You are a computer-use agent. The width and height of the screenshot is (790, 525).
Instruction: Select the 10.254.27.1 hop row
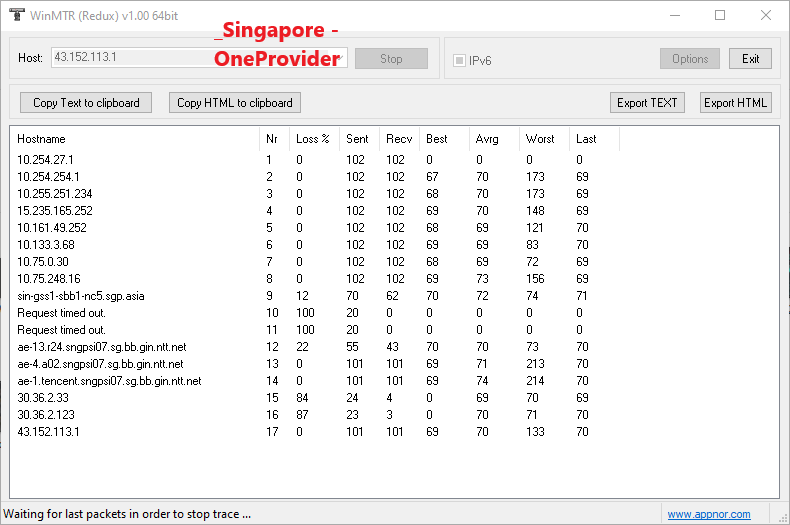tap(315, 160)
